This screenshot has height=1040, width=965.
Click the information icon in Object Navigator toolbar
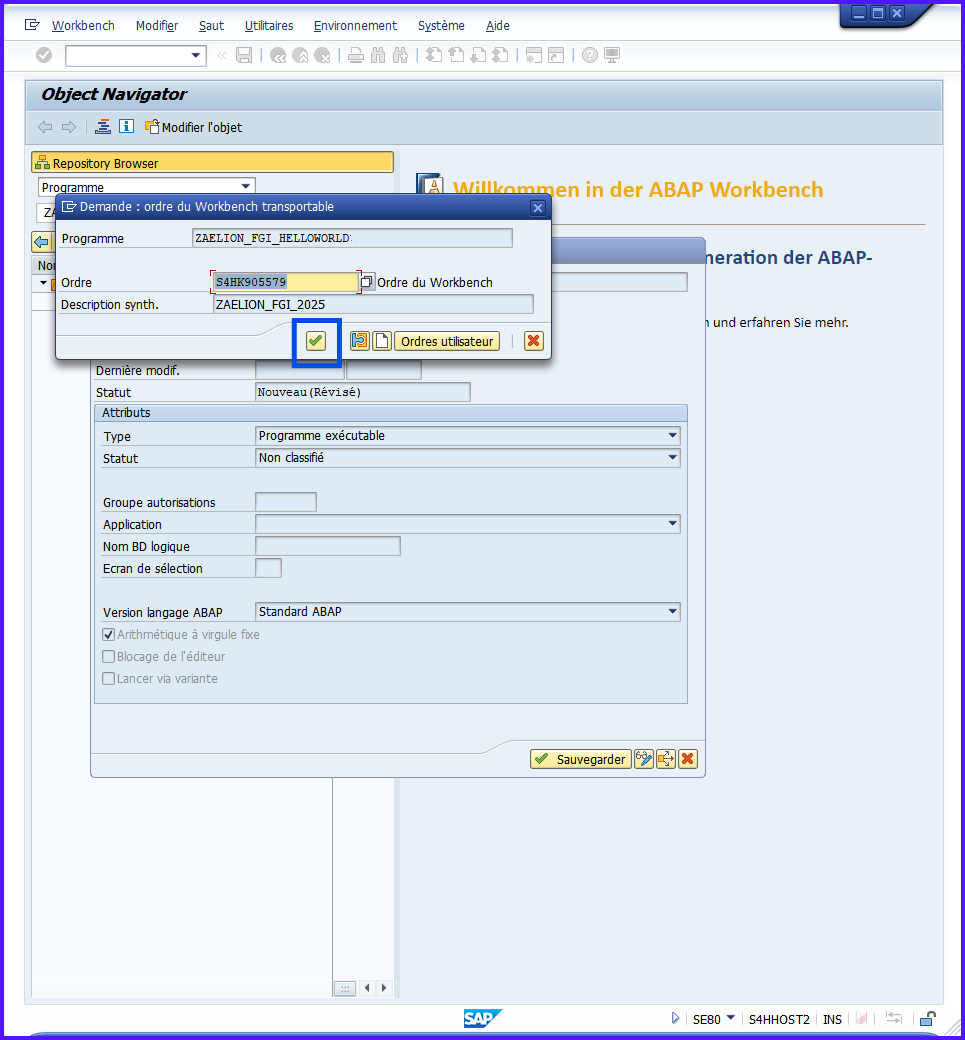pos(126,127)
